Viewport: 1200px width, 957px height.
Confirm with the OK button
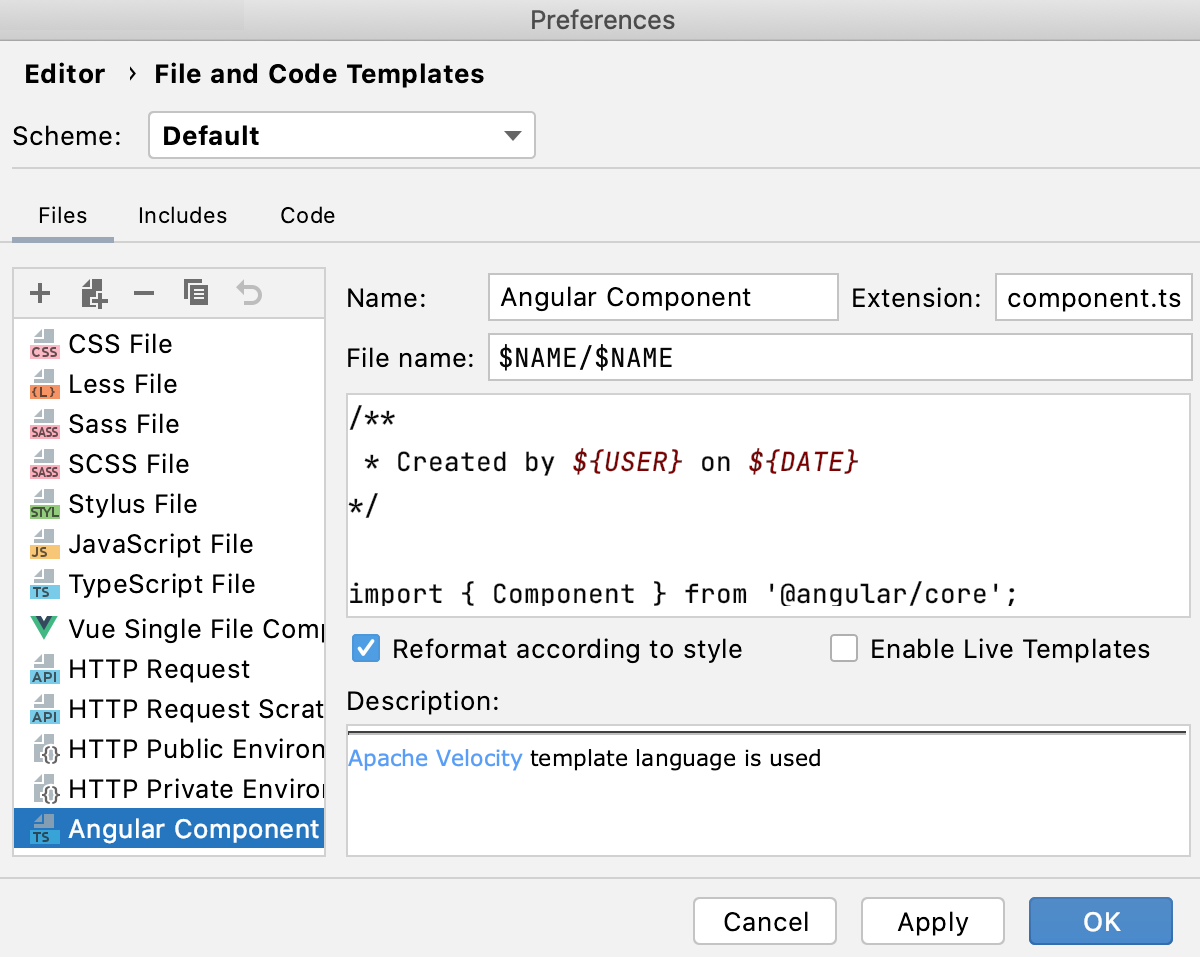[1101, 921]
